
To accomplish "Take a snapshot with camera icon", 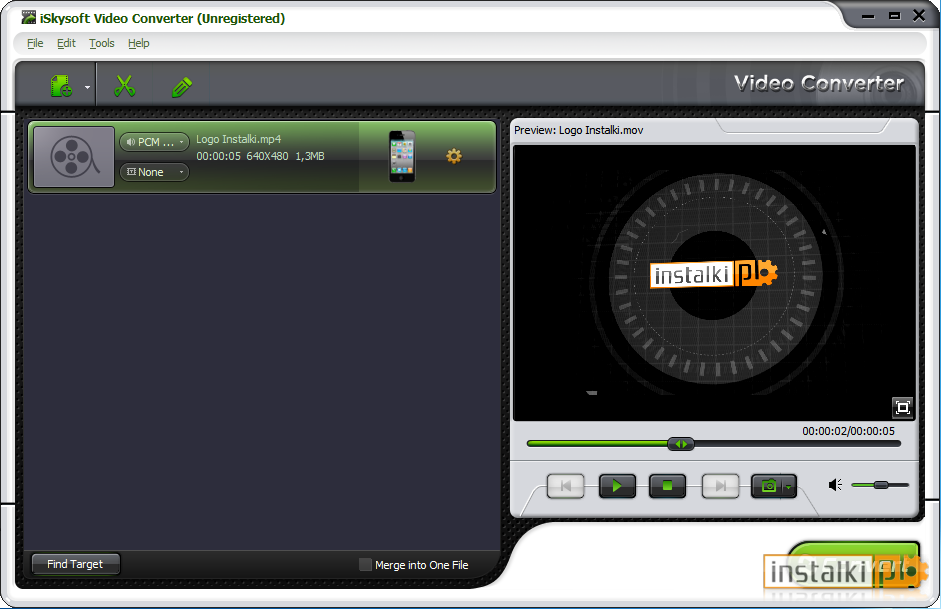I will tap(768, 486).
